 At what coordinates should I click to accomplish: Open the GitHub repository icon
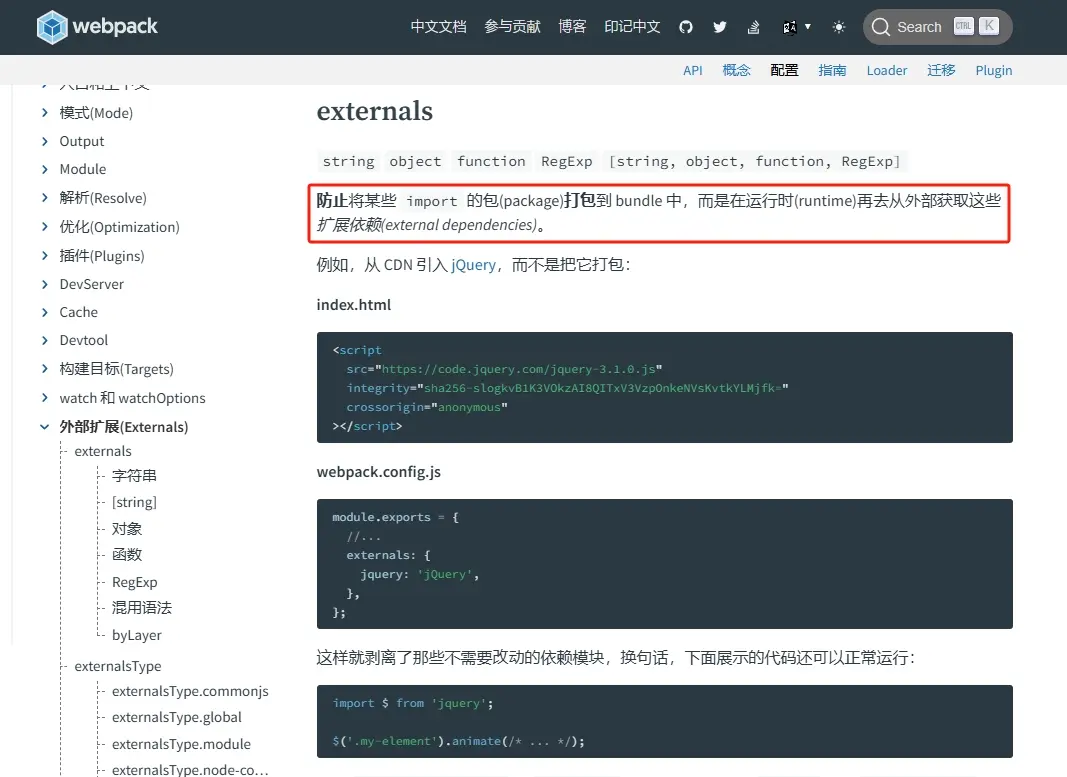(686, 27)
